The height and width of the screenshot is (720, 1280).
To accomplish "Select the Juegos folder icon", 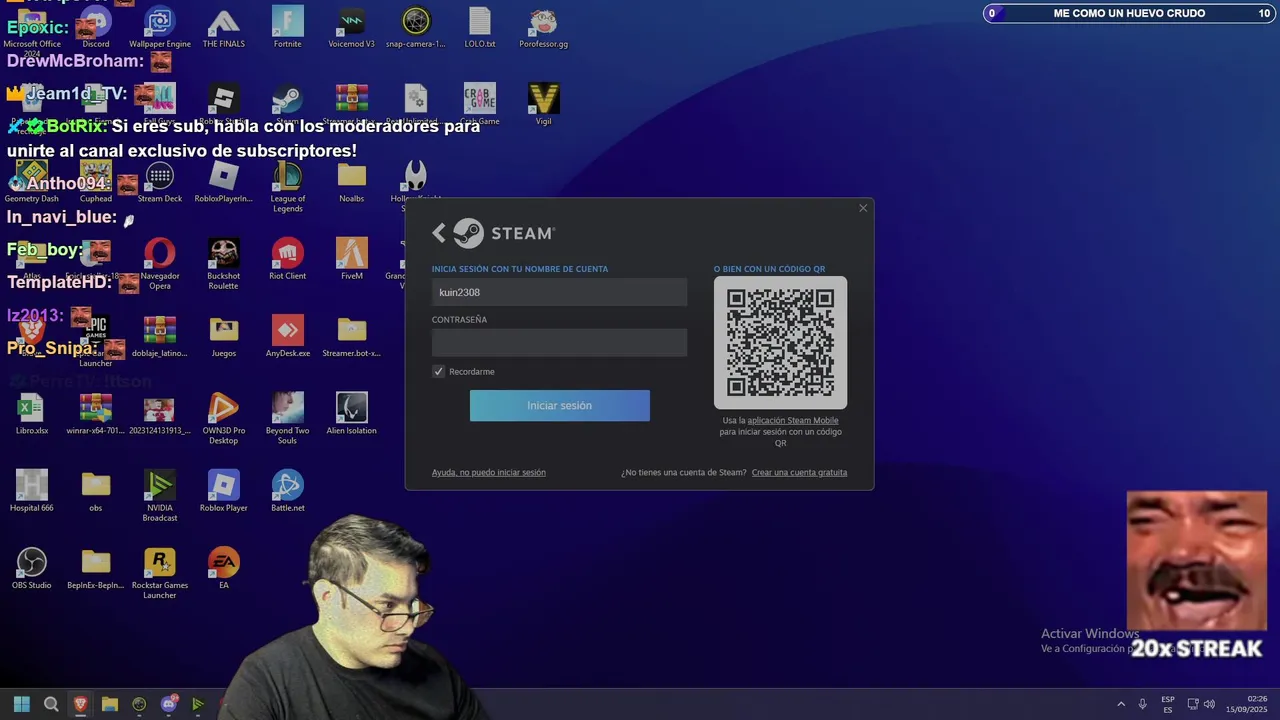I will click(223, 336).
